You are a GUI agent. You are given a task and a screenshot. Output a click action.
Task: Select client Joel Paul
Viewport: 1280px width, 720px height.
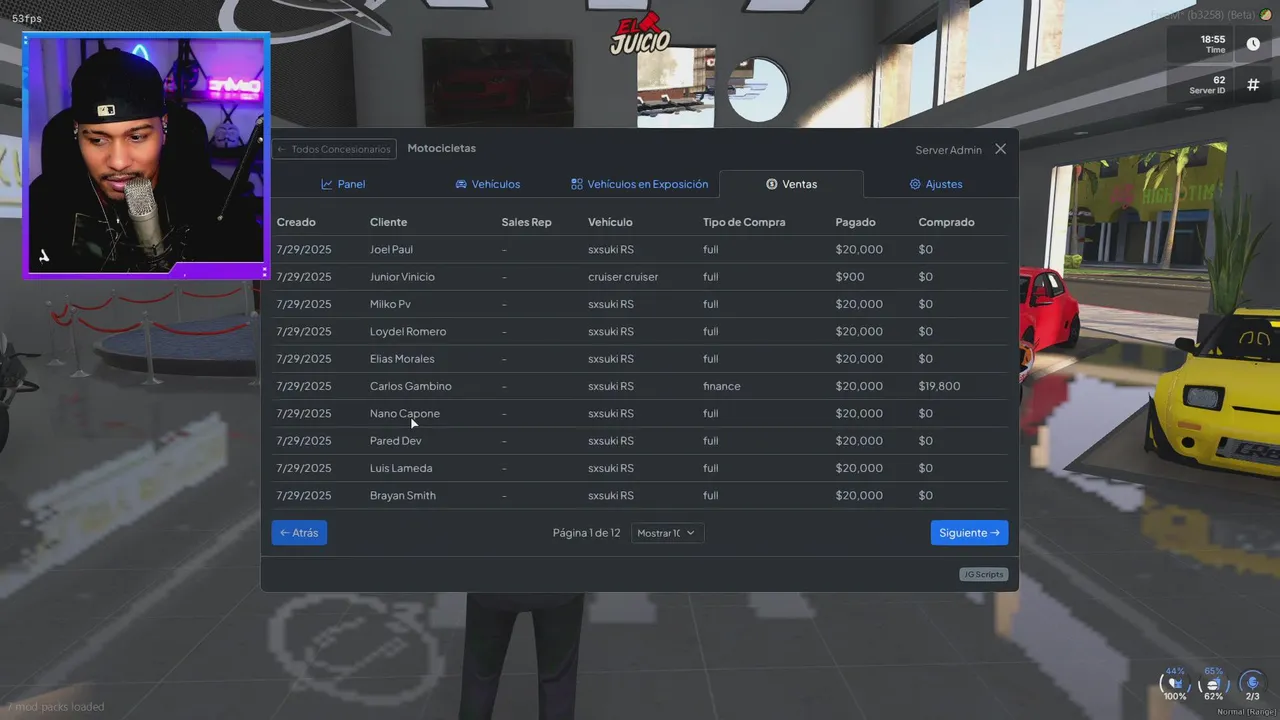(x=391, y=249)
